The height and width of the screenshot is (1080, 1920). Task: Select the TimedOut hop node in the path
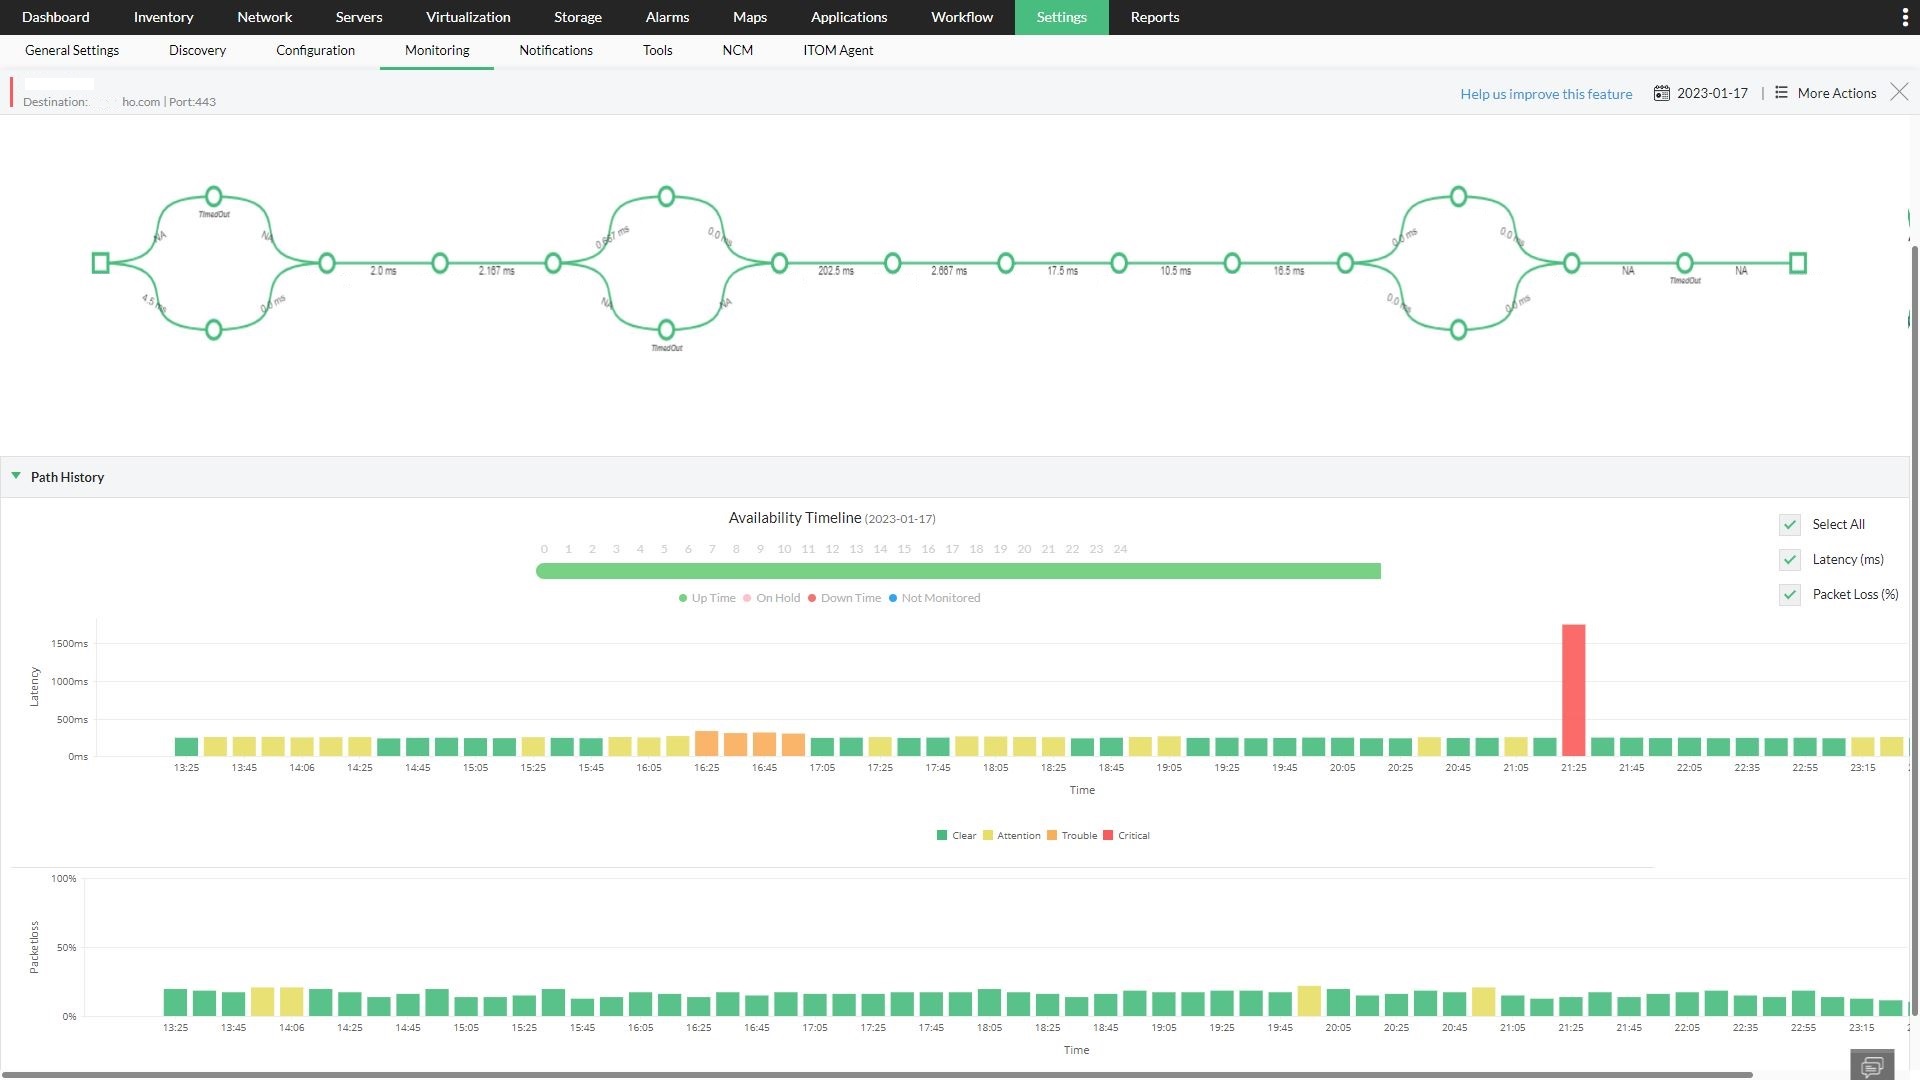pyautogui.click(x=213, y=196)
